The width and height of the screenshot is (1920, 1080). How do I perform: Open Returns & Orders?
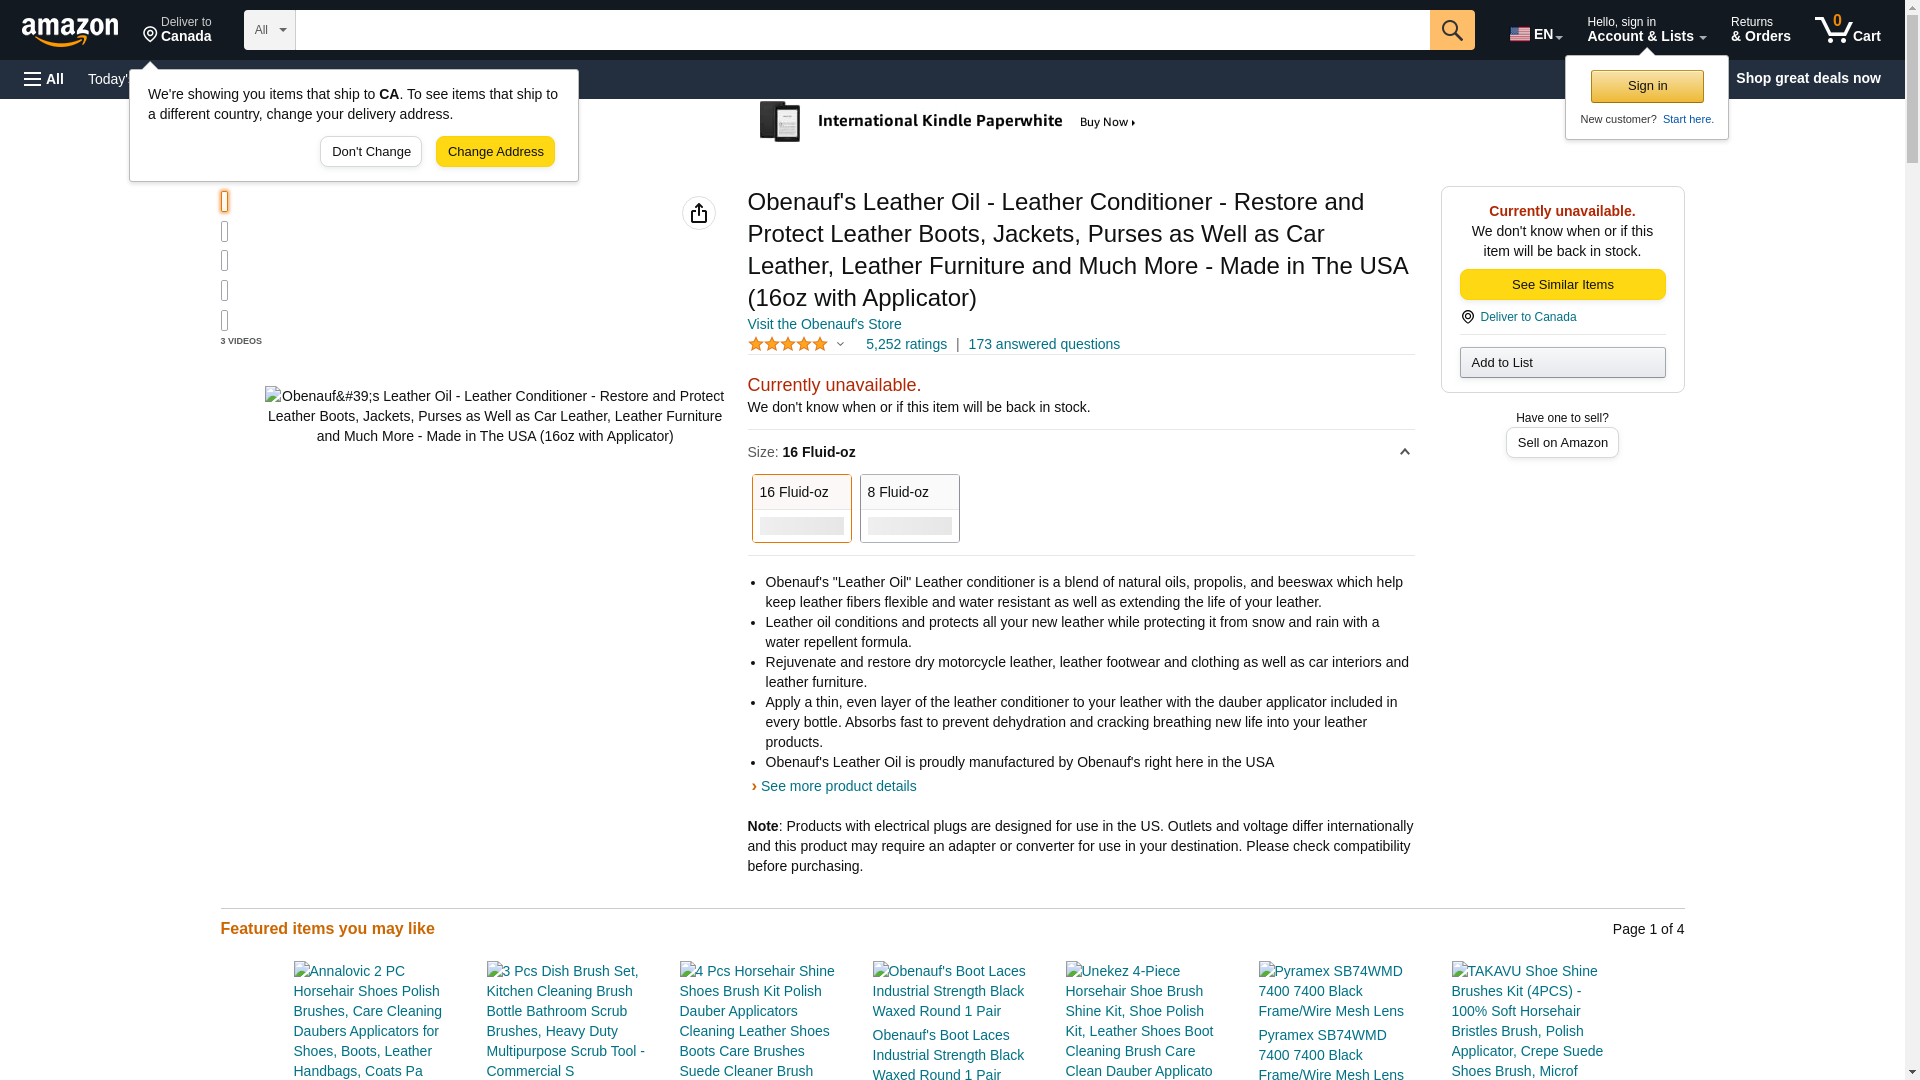pyautogui.click(x=1760, y=30)
